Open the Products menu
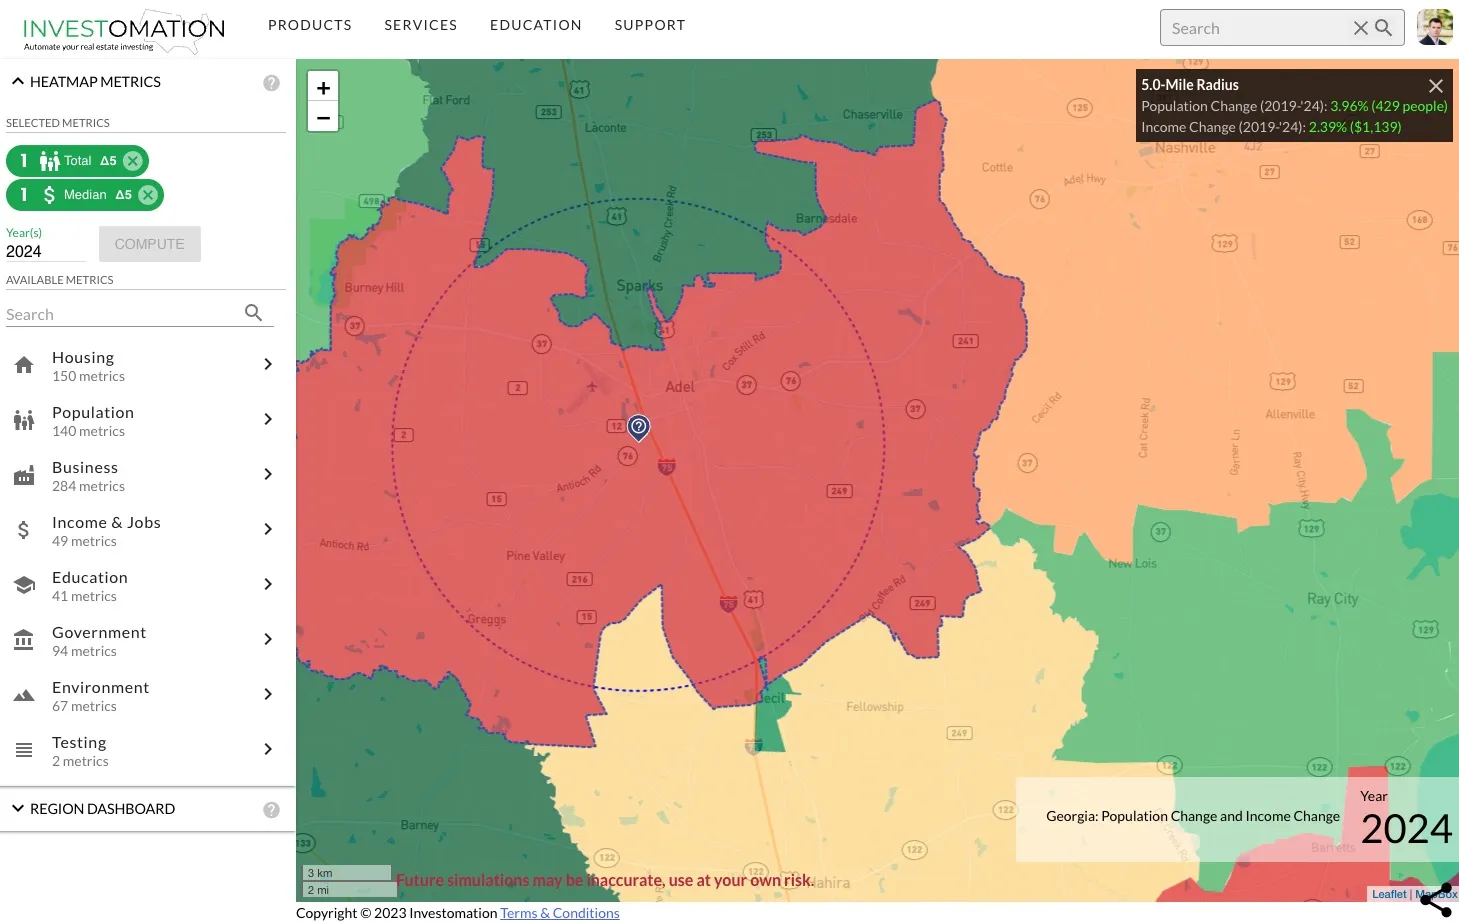This screenshot has width=1459, height=923. click(x=310, y=25)
